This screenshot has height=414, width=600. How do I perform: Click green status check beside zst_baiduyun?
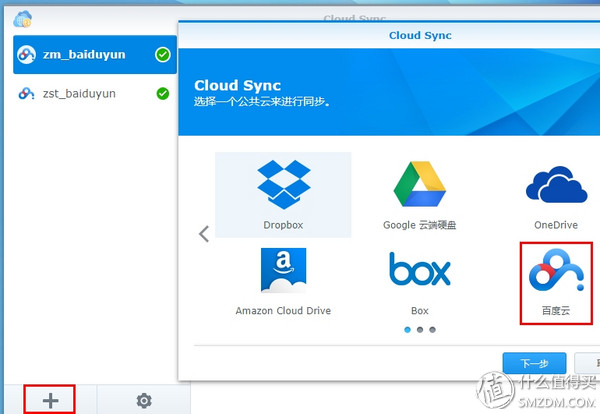pos(163,94)
